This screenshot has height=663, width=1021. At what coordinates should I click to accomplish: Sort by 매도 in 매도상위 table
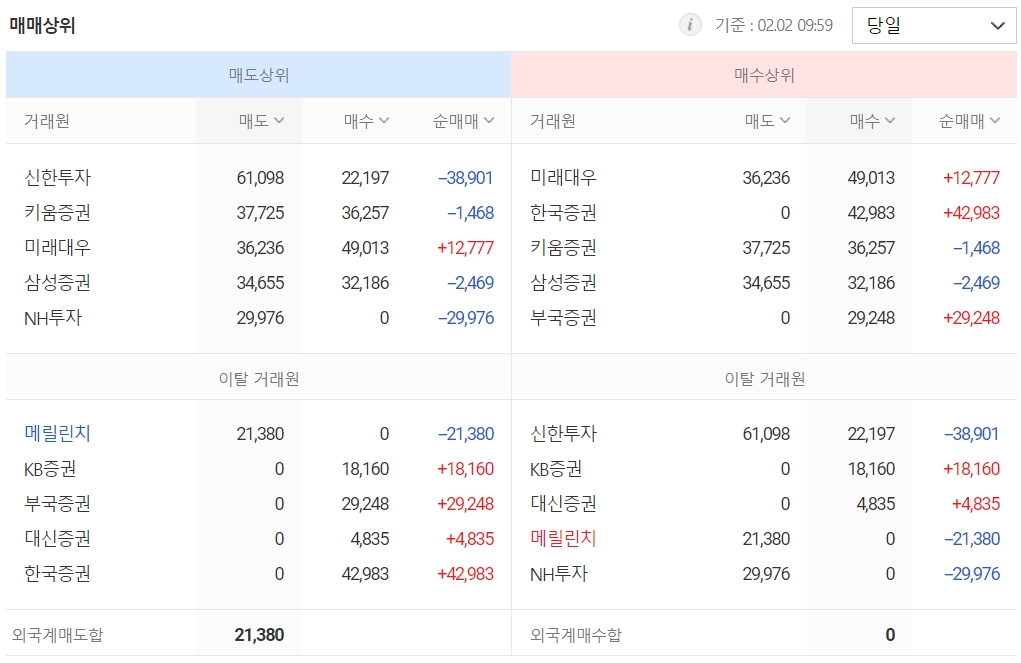(x=261, y=120)
